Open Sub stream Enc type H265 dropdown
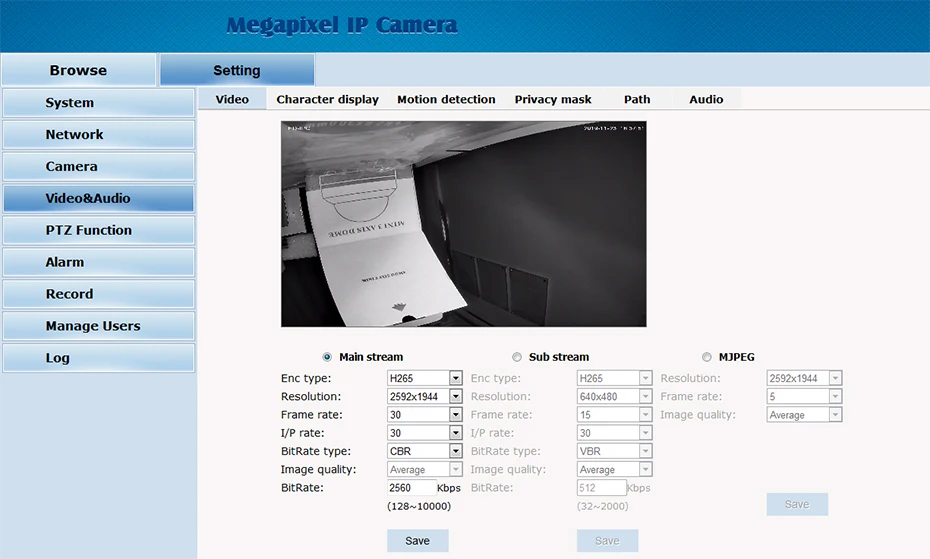The width and height of the screenshot is (930, 559). (x=614, y=378)
